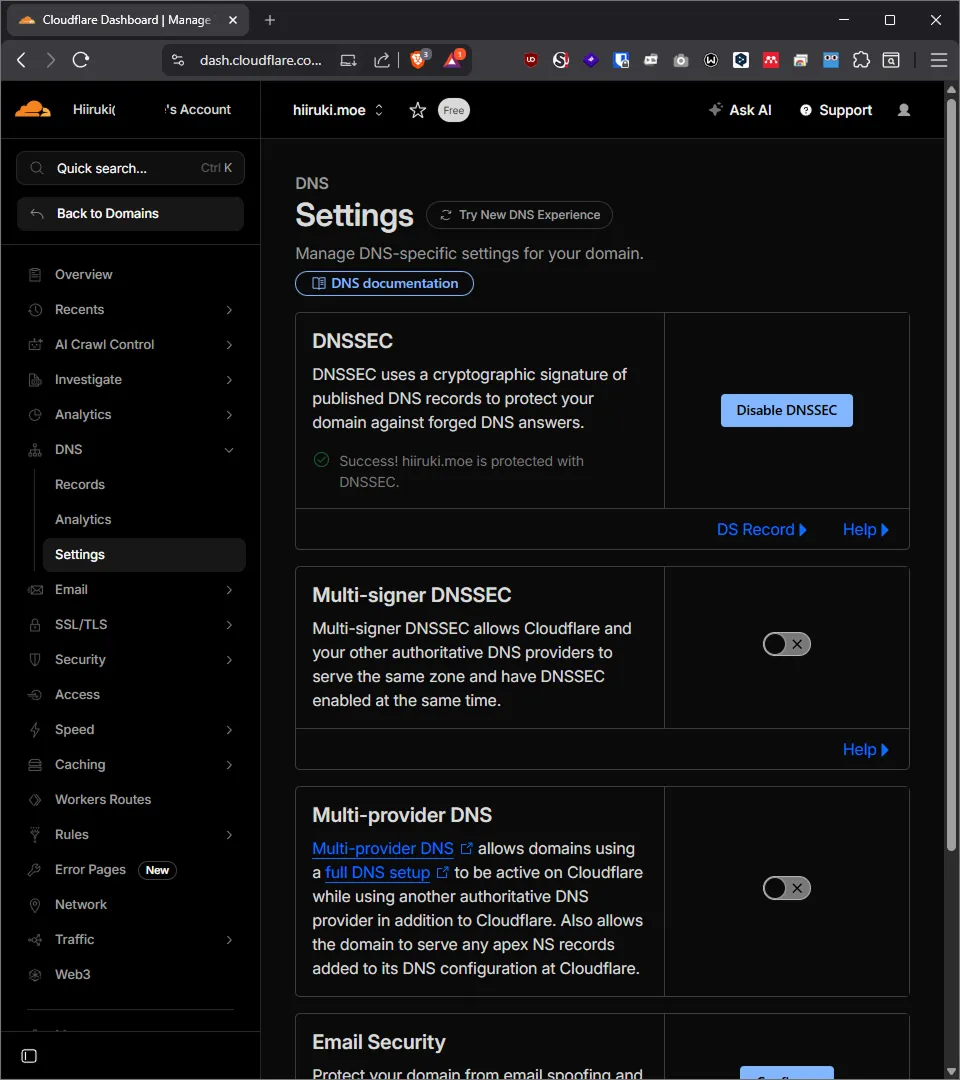Expand the Security sidebar section
This screenshot has height=1080, width=960.
[x=229, y=660]
